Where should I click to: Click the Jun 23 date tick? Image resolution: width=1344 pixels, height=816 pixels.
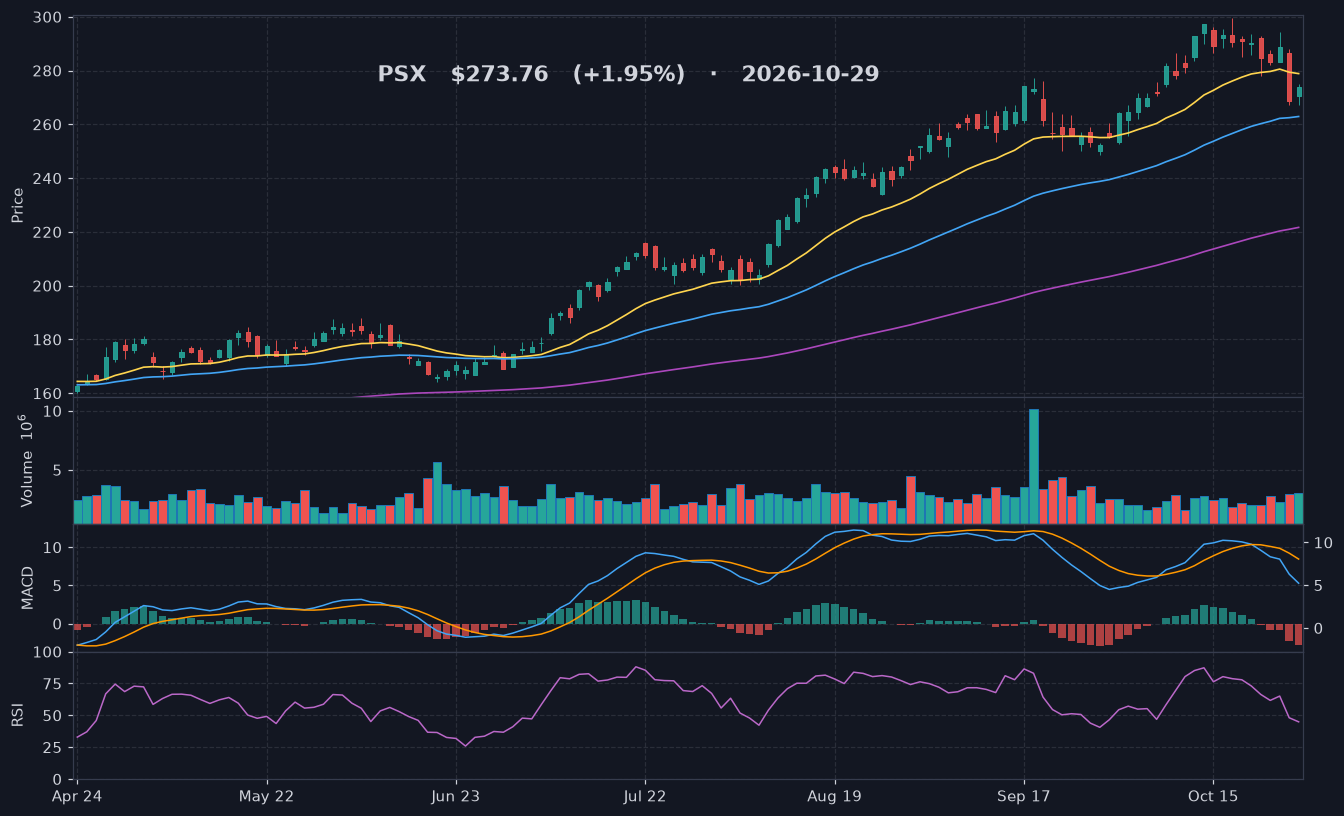pyautogui.click(x=456, y=796)
